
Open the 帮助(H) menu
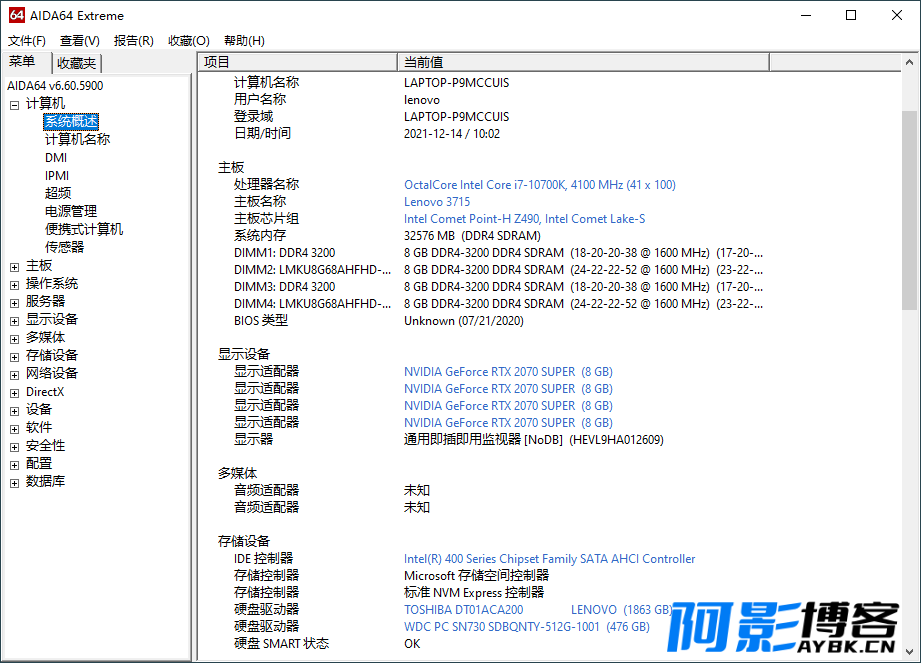click(x=244, y=41)
